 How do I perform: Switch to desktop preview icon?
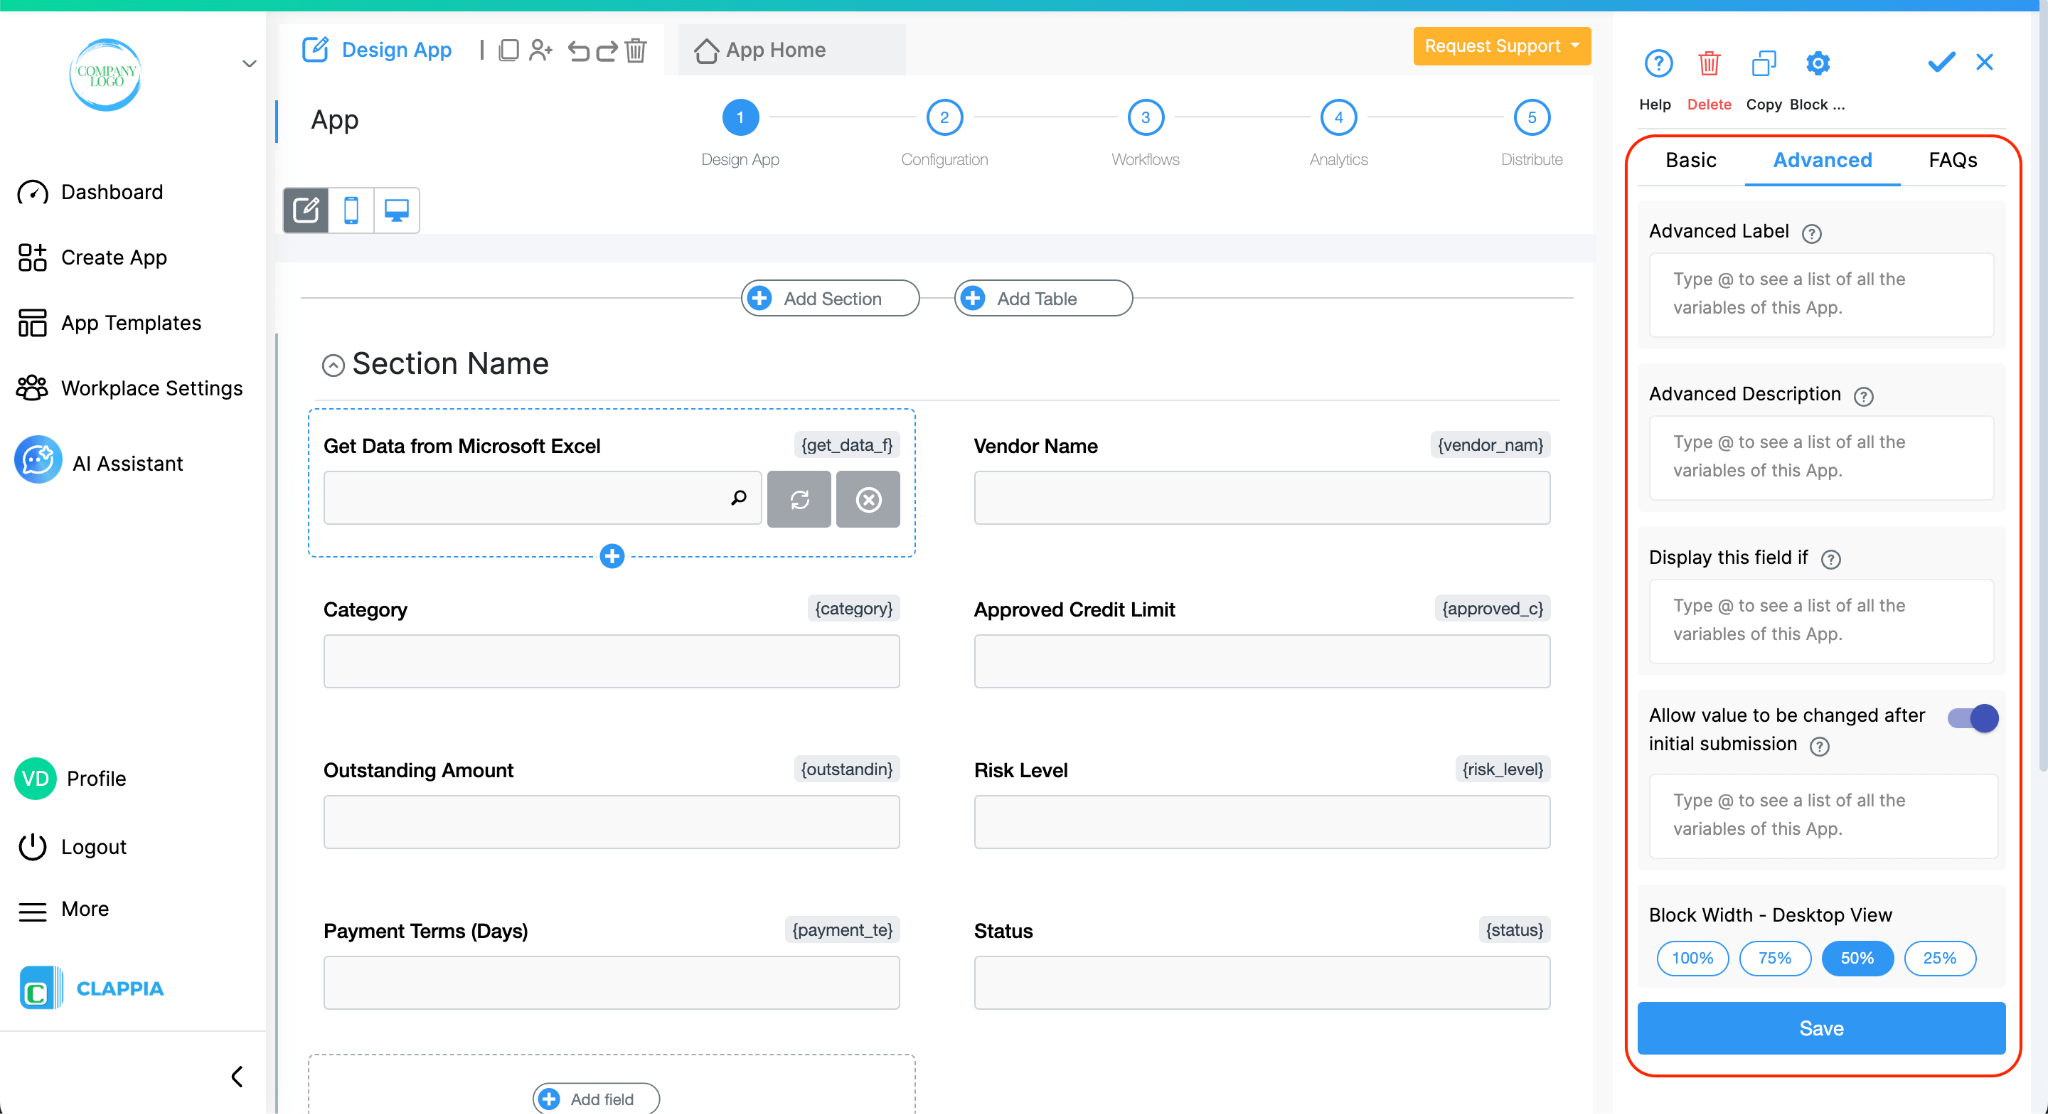click(x=397, y=210)
